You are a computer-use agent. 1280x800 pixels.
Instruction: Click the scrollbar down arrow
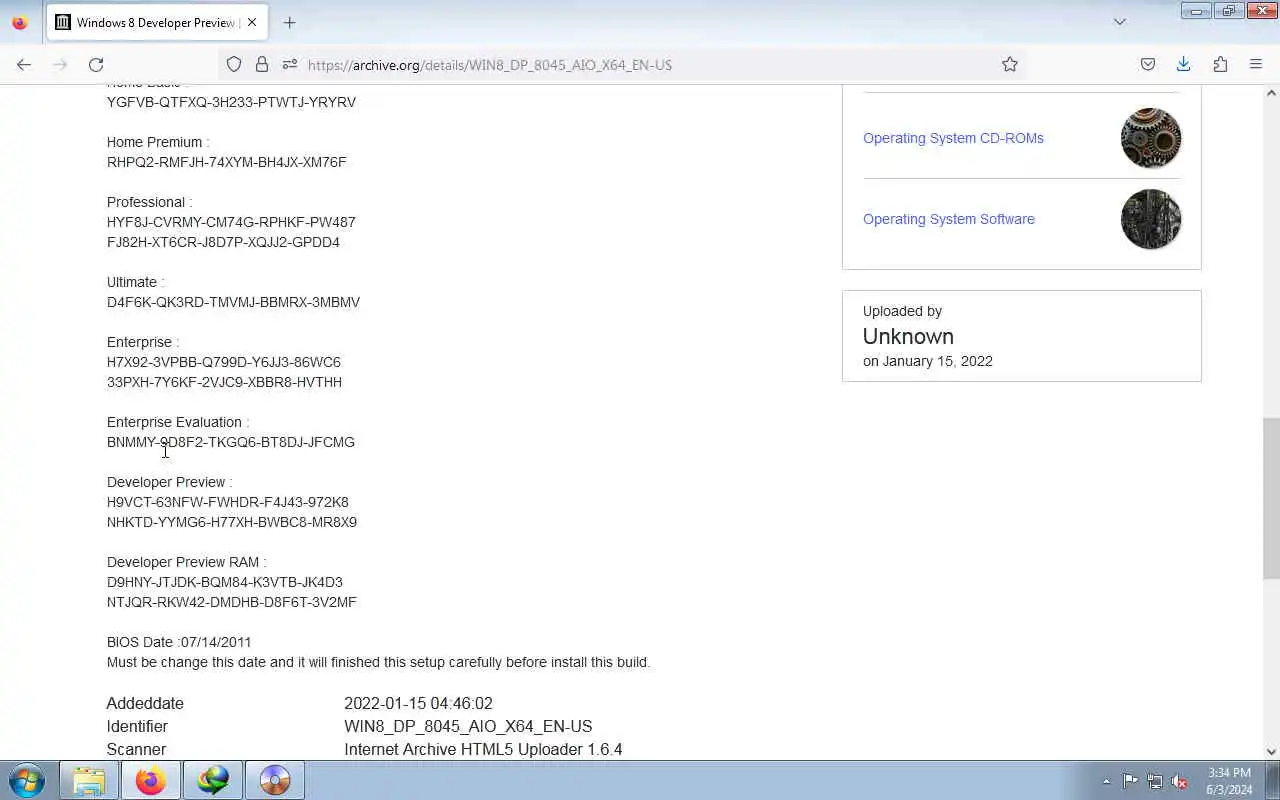(x=1271, y=752)
